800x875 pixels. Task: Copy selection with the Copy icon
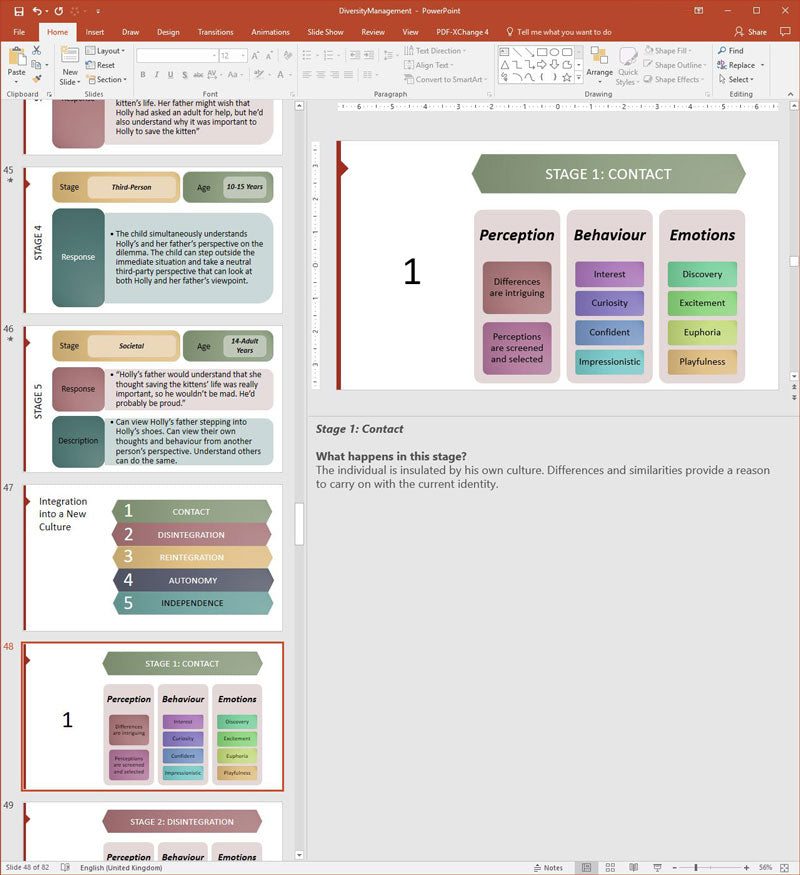click(36, 65)
